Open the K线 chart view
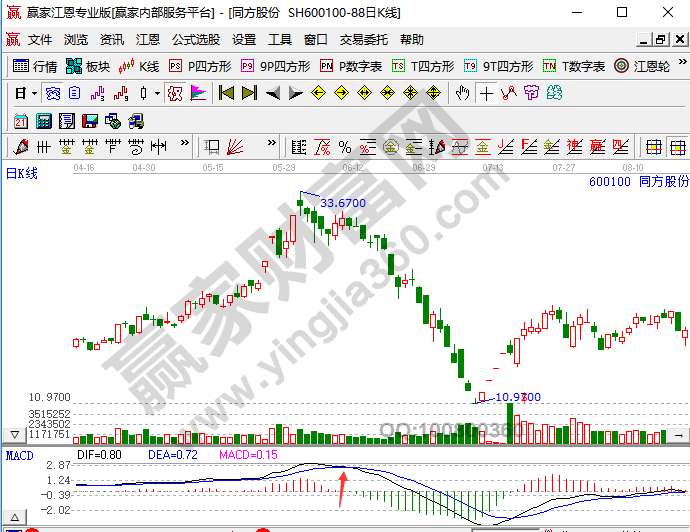This screenshot has height=532, width=690. pos(139,66)
